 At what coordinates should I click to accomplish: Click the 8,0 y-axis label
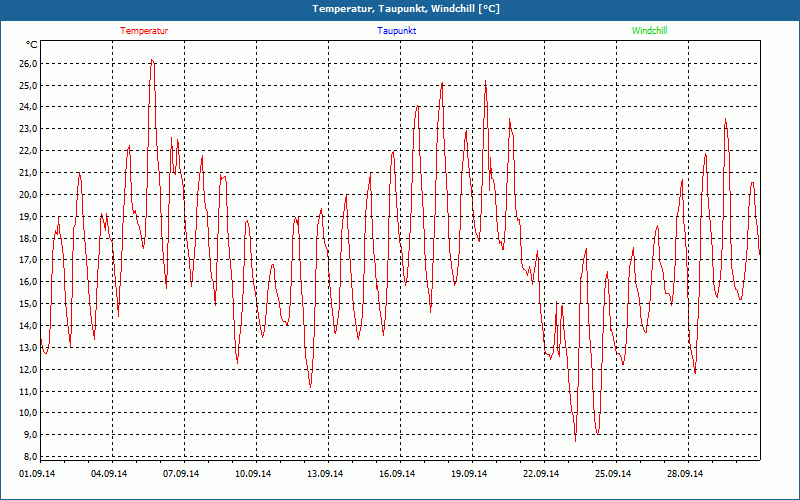click(30, 457)
